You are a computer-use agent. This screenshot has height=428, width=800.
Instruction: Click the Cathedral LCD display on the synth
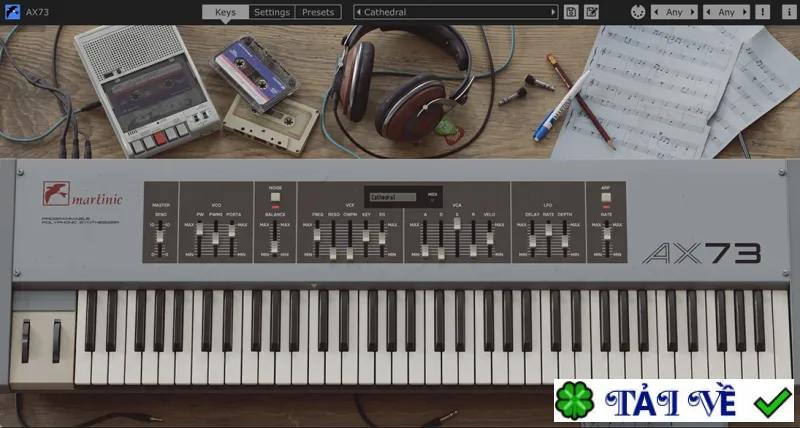point(393,197)
